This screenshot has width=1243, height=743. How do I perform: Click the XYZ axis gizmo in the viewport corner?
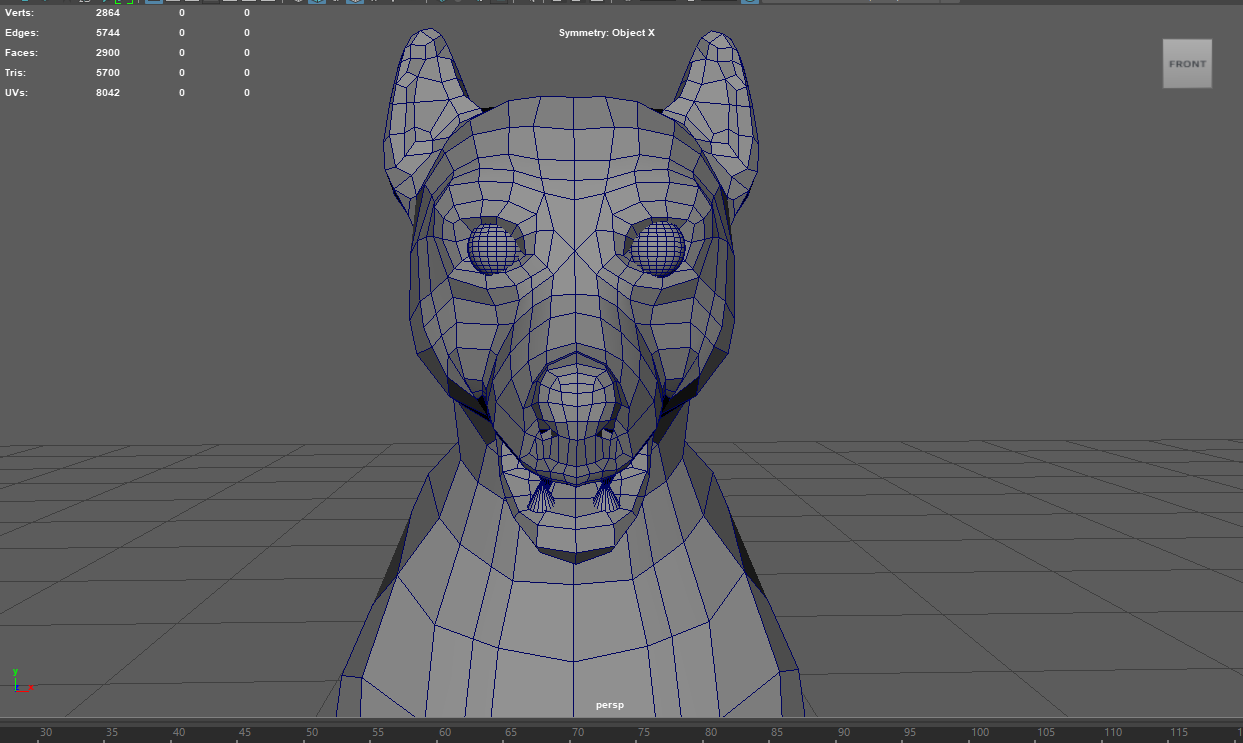[x=22, y=681]
